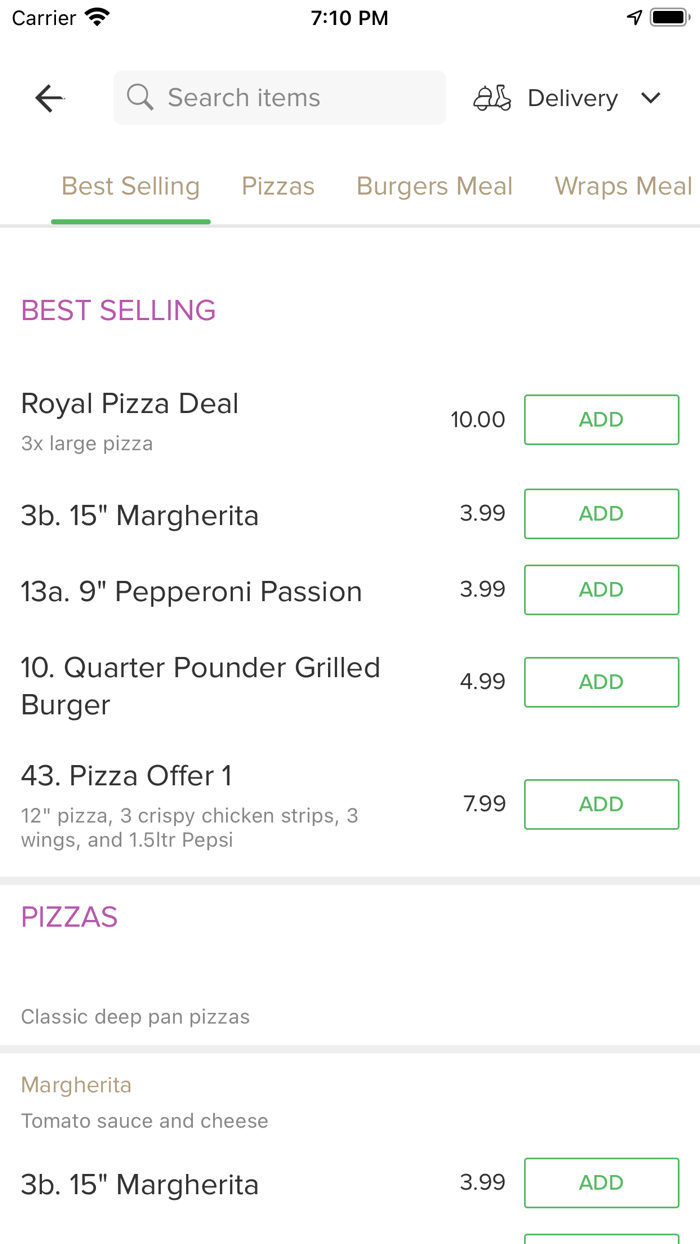This screenshot has height=1244, width=700.
Task: Tap the Search items input field
Action: [x=279, y=97]
